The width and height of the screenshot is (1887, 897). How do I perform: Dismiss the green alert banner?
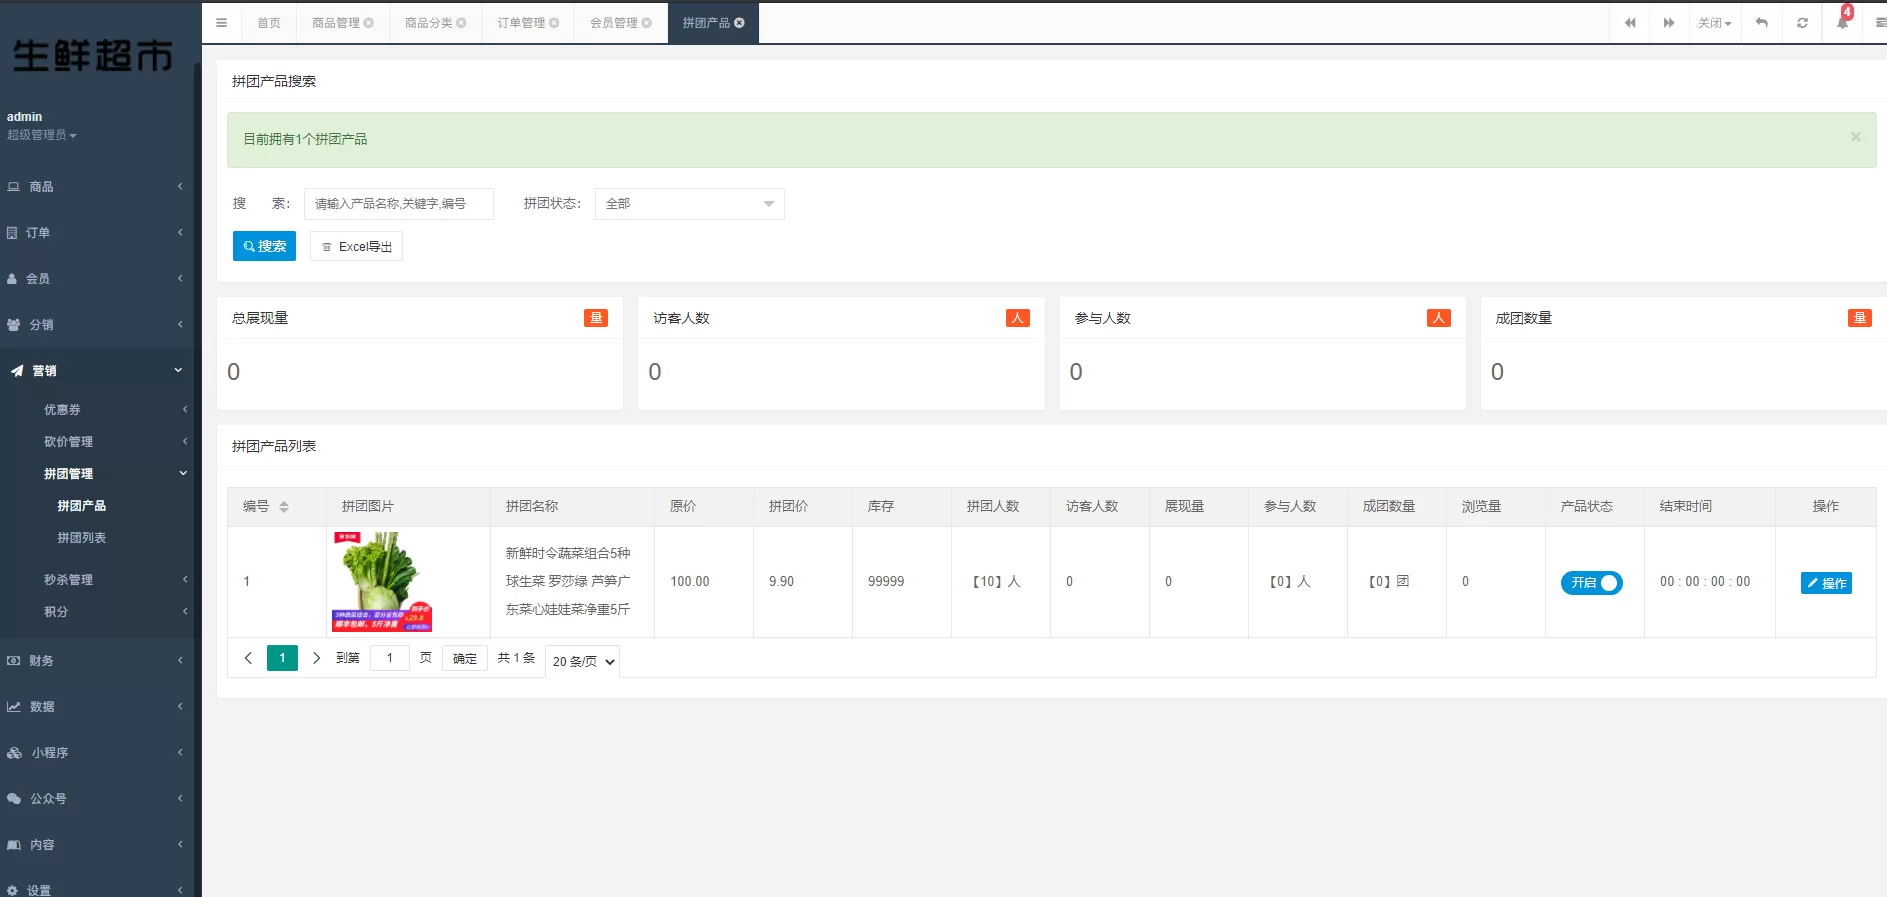pos(1855,137)
